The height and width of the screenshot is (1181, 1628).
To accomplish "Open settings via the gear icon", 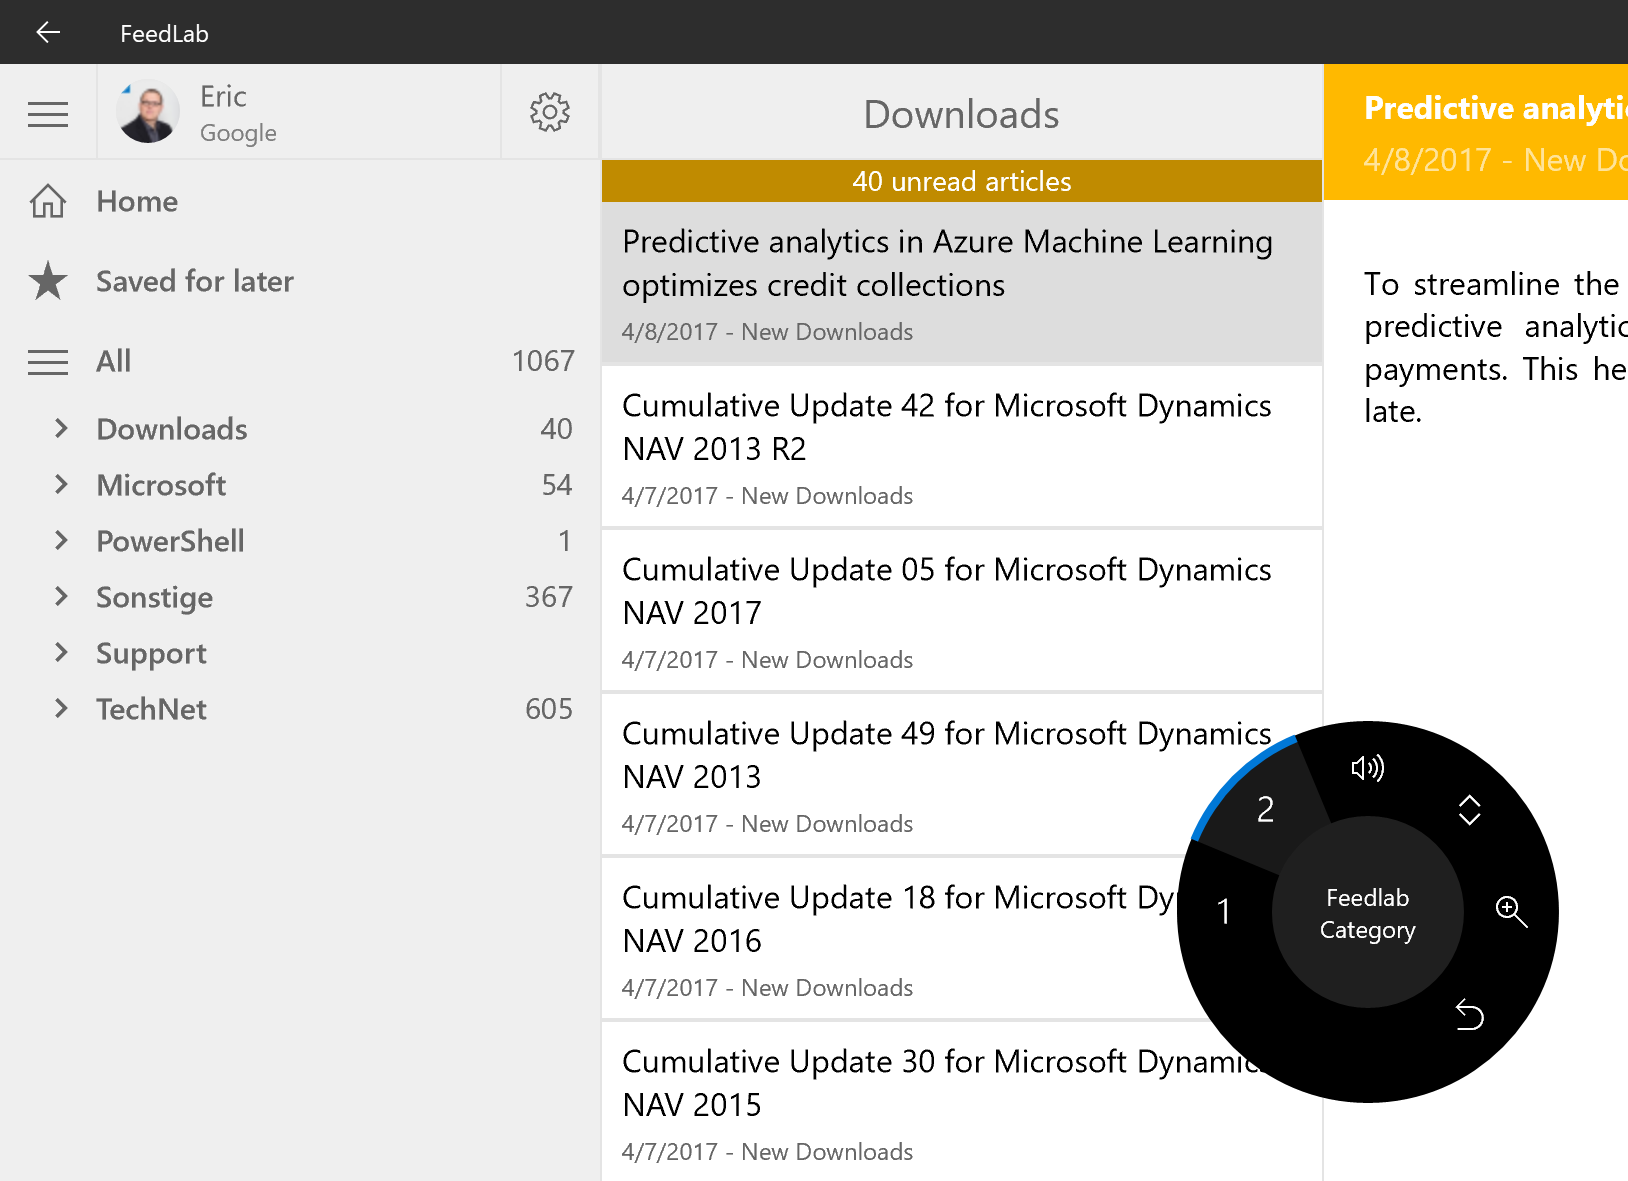I will coord(550,112).
